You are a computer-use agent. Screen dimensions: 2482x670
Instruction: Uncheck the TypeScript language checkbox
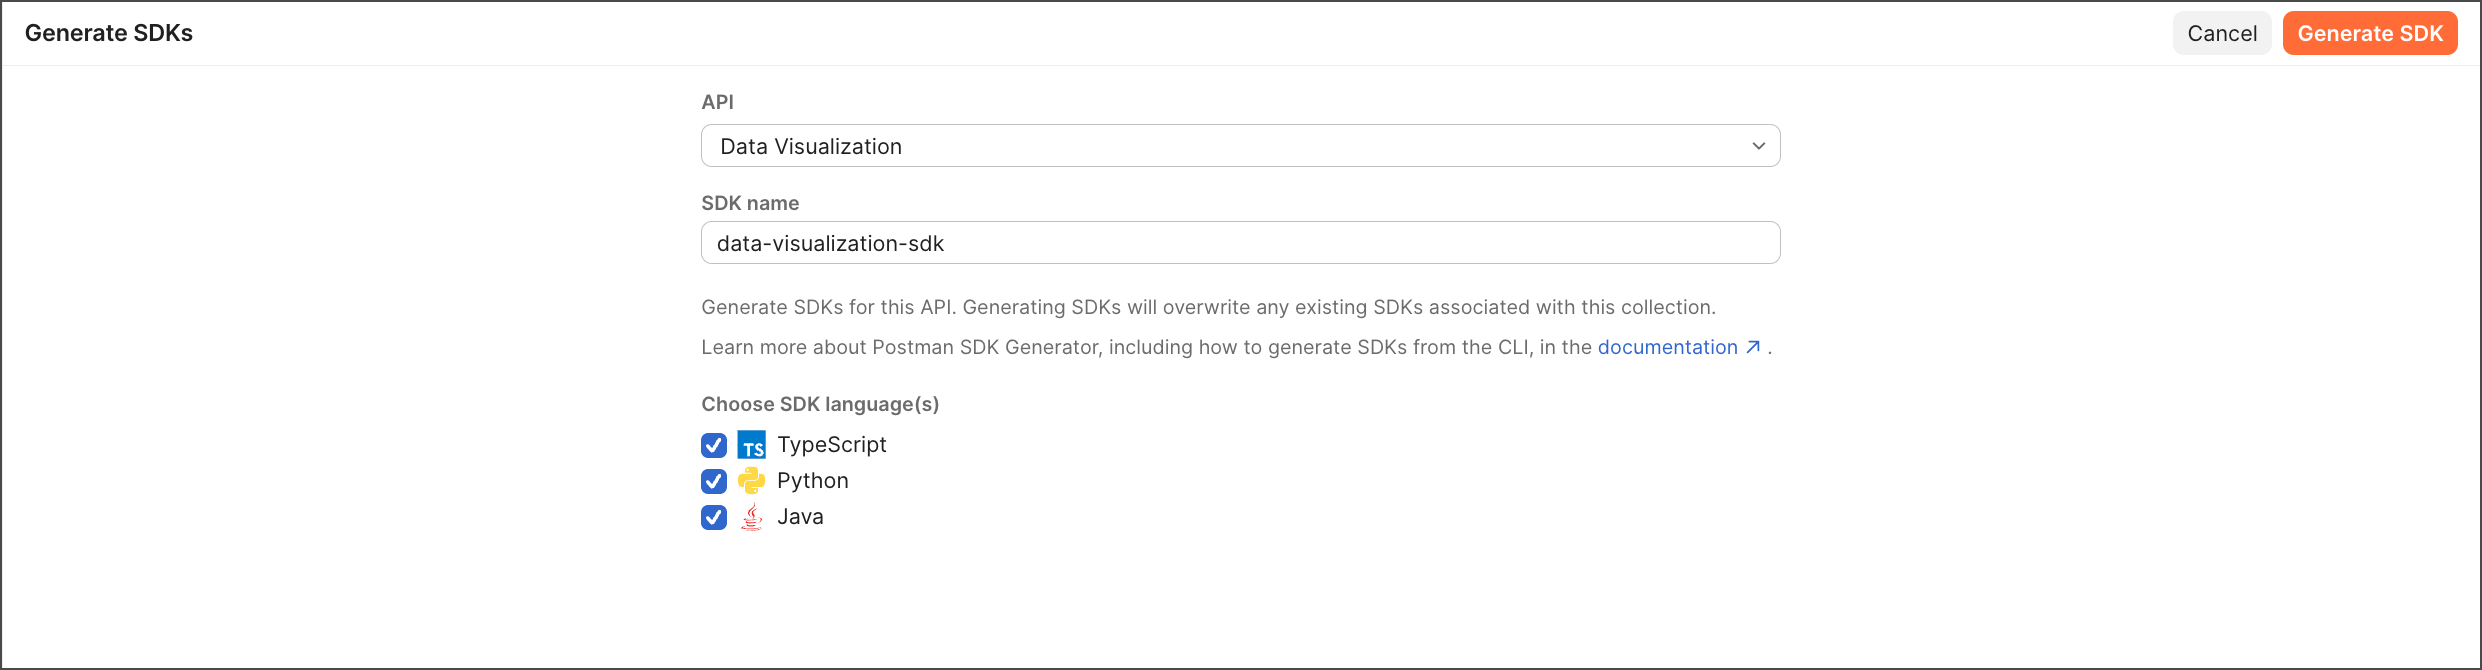[714, 445]
